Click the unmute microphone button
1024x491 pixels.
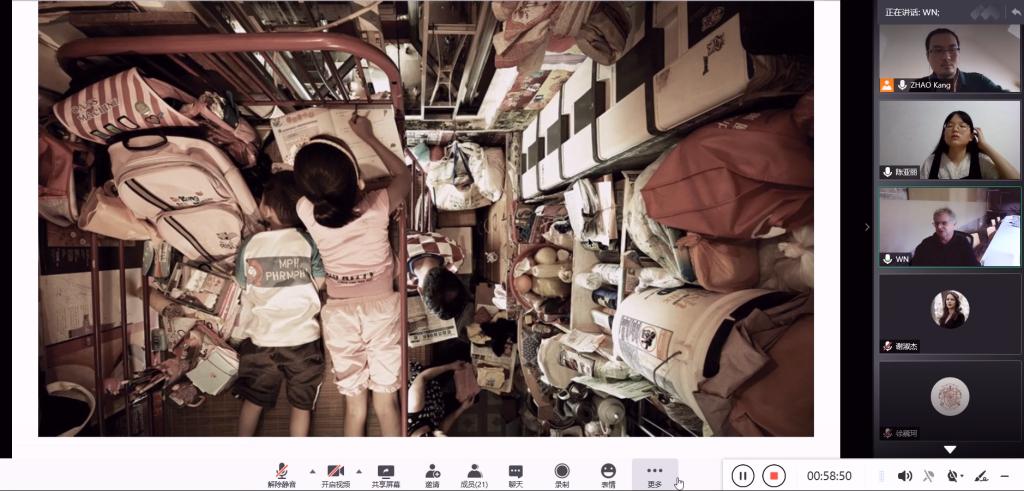(283, 474)
